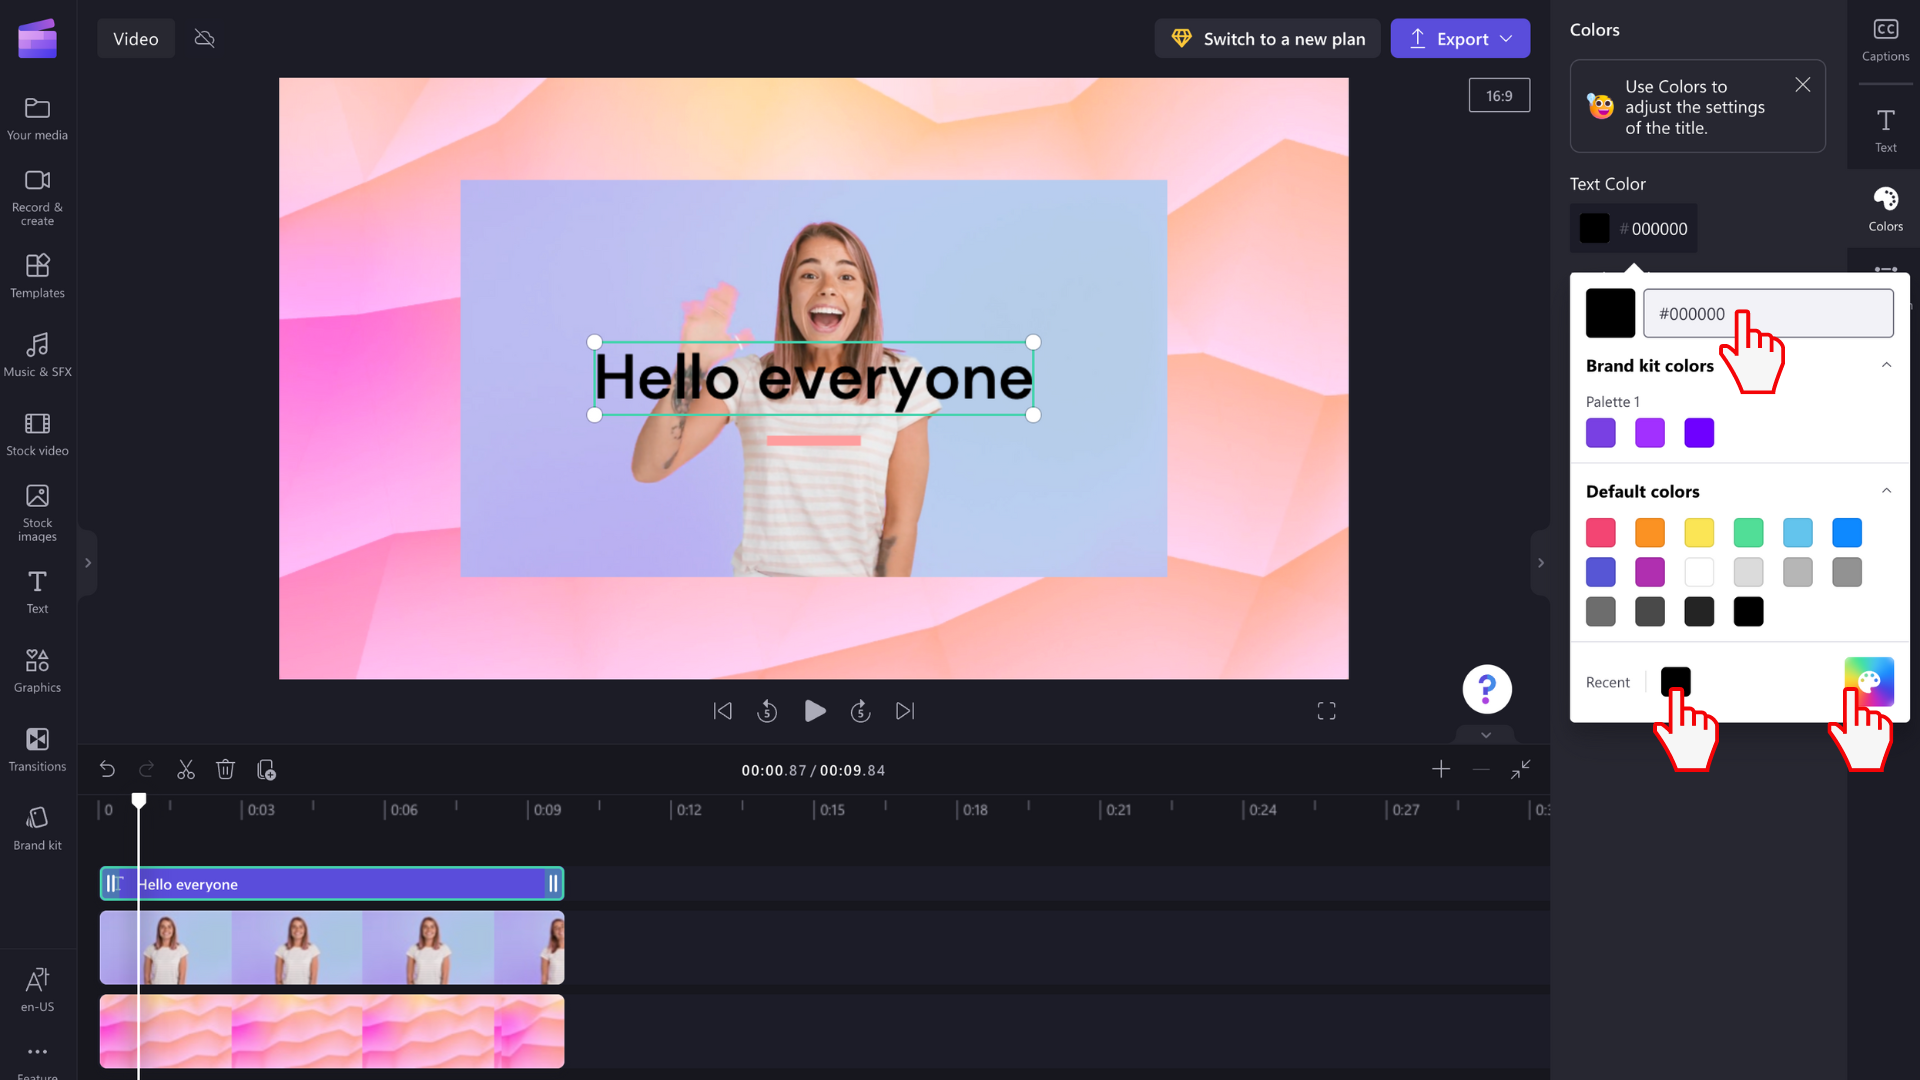Toggle the help button overlay
1920x1080 pixels.
[1486, 688]
